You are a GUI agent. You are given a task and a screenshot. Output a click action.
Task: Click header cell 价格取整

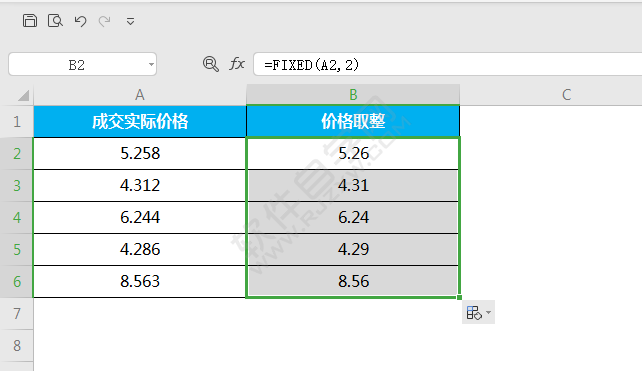(x=353, y=121)
